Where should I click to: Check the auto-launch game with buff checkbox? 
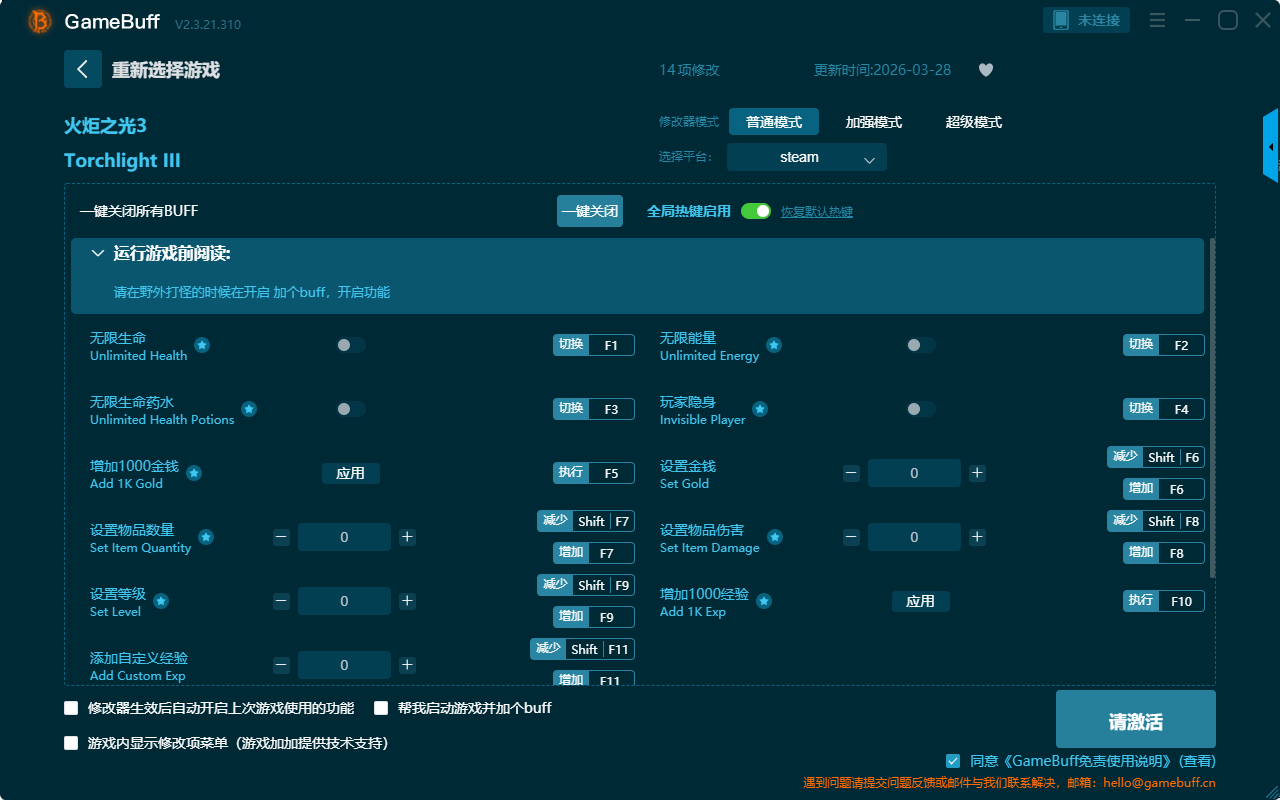point(381,708)
